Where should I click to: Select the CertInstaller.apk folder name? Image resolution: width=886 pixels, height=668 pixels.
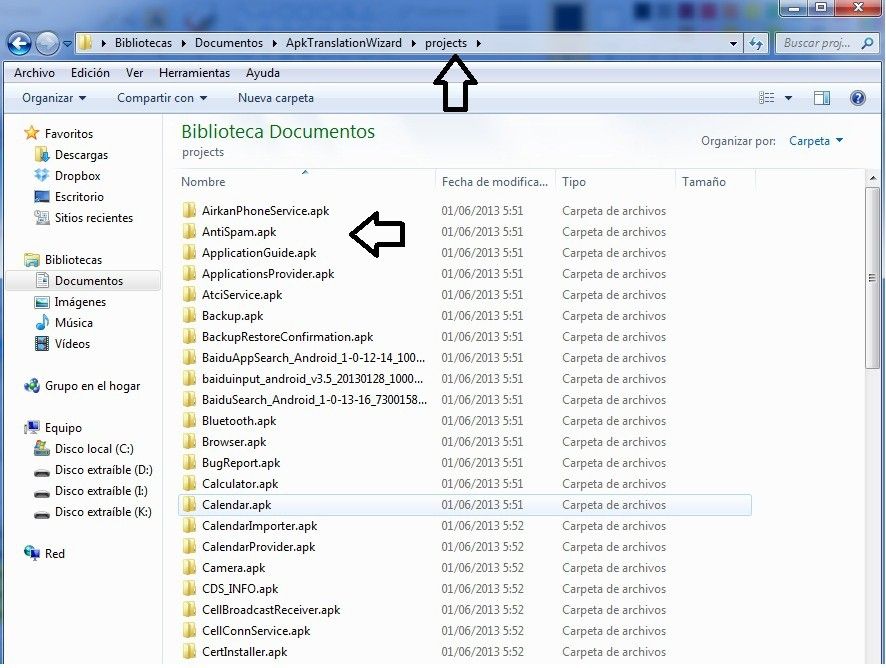tap(245, 652)
